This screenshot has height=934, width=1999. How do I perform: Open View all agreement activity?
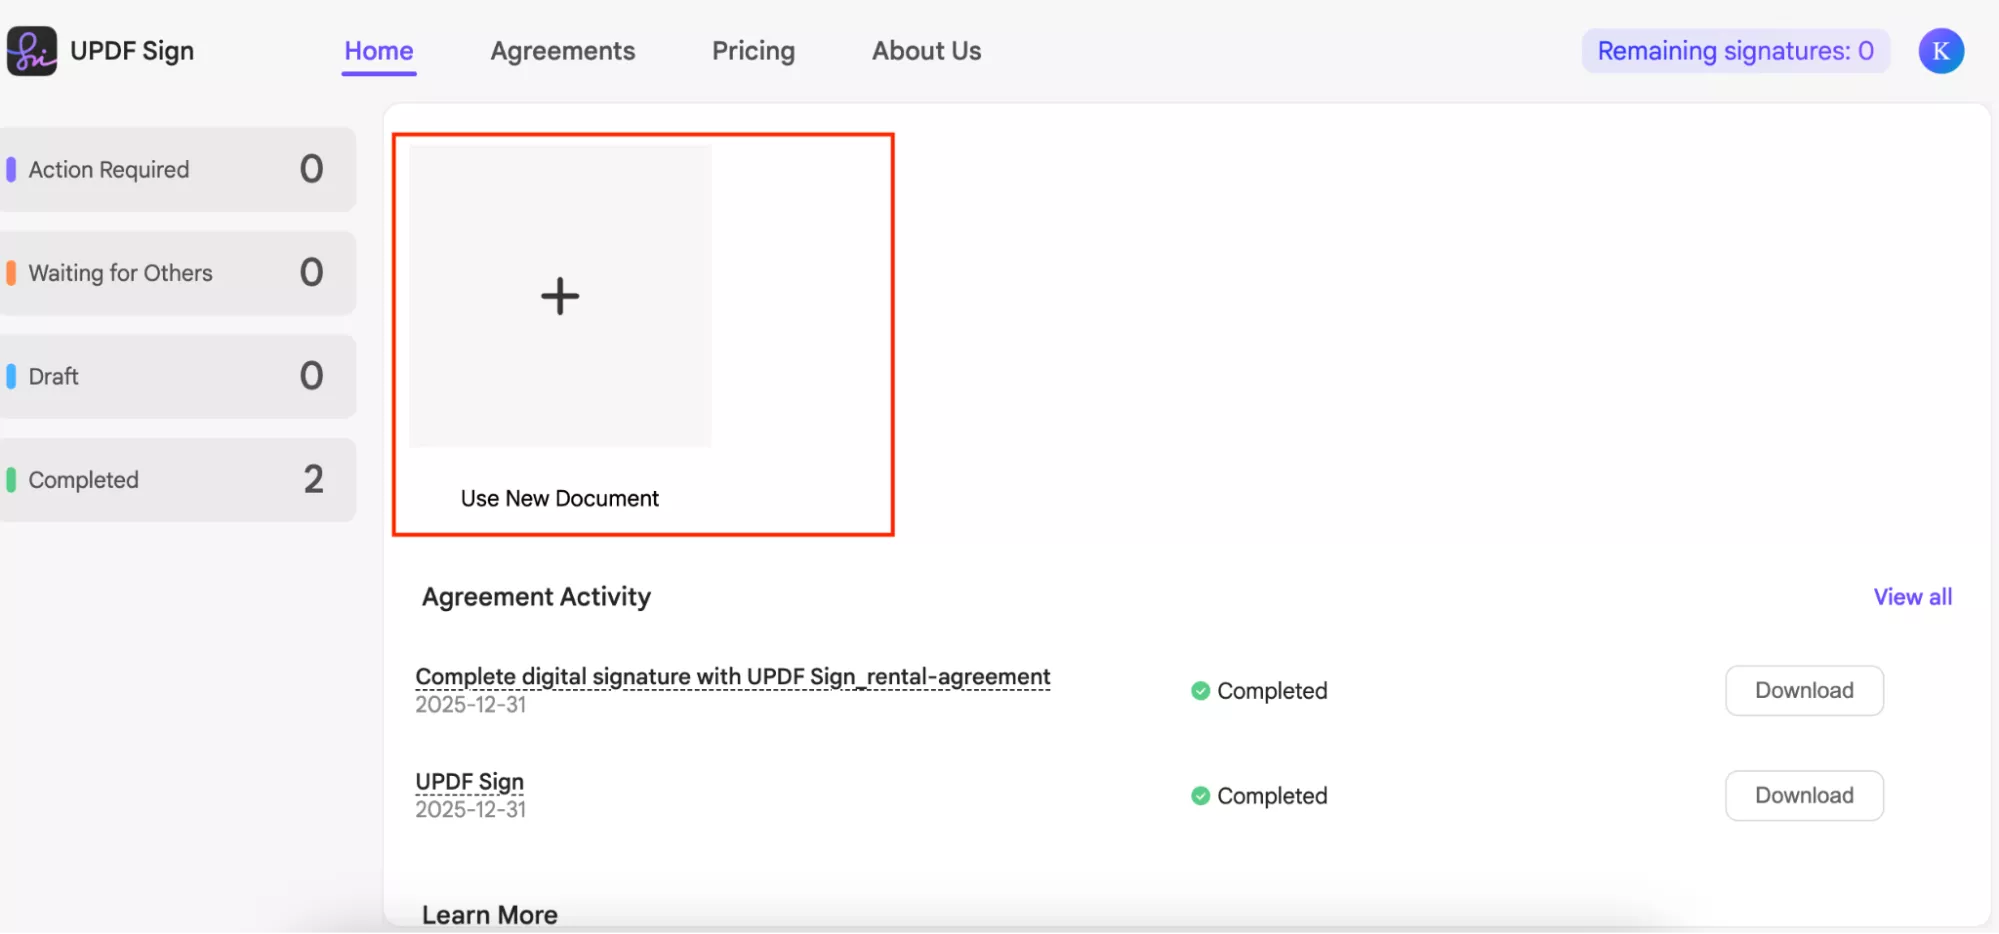tap(1911, 596)
